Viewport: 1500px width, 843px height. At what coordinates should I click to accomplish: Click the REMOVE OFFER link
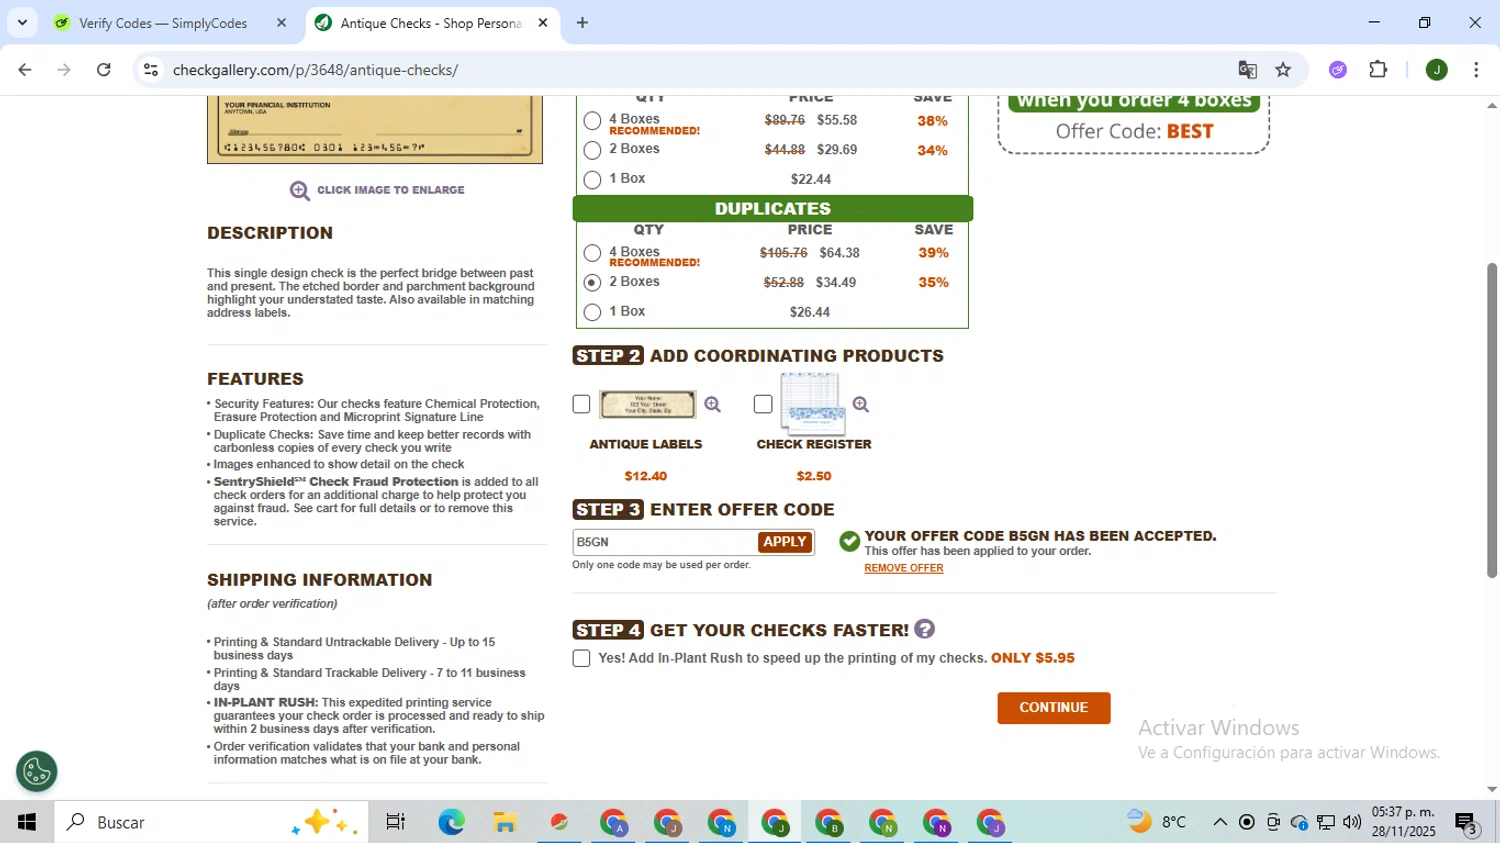pos(904,568)
